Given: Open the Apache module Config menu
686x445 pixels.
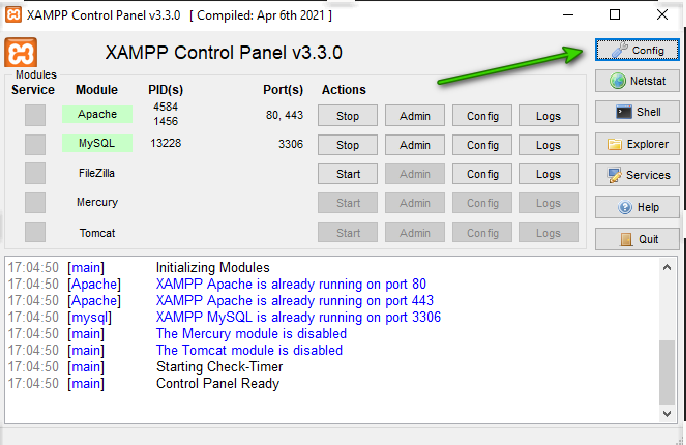Looking at the screenshot, I should tap(482, 116).
